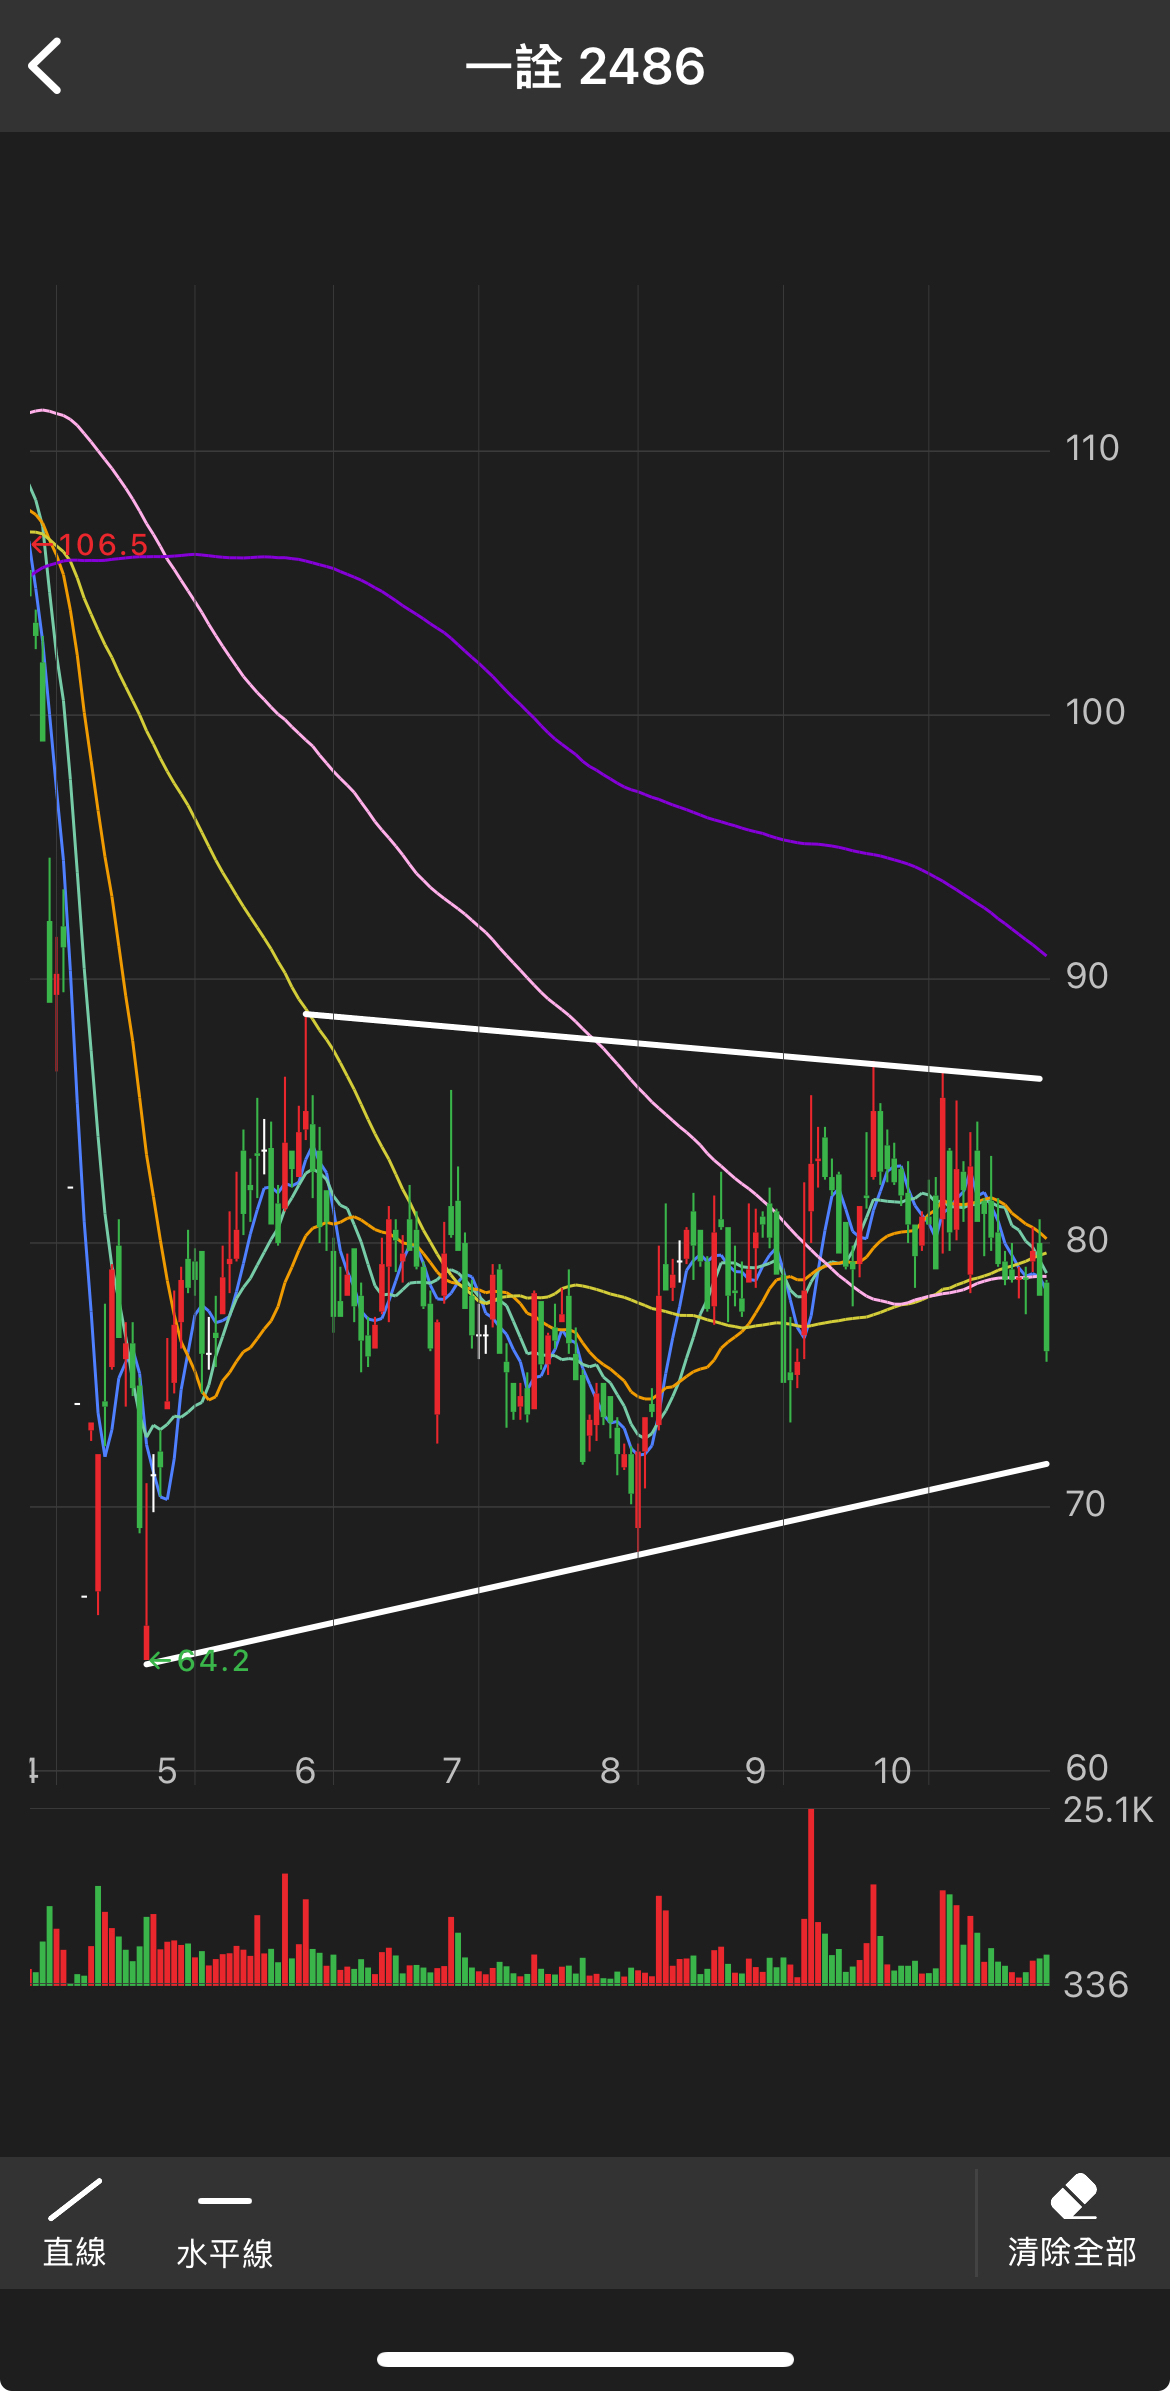Tap the 100 price axis label
Image resolution: width=1170 pixels, height=2391 pixels.
[1094, 712]
